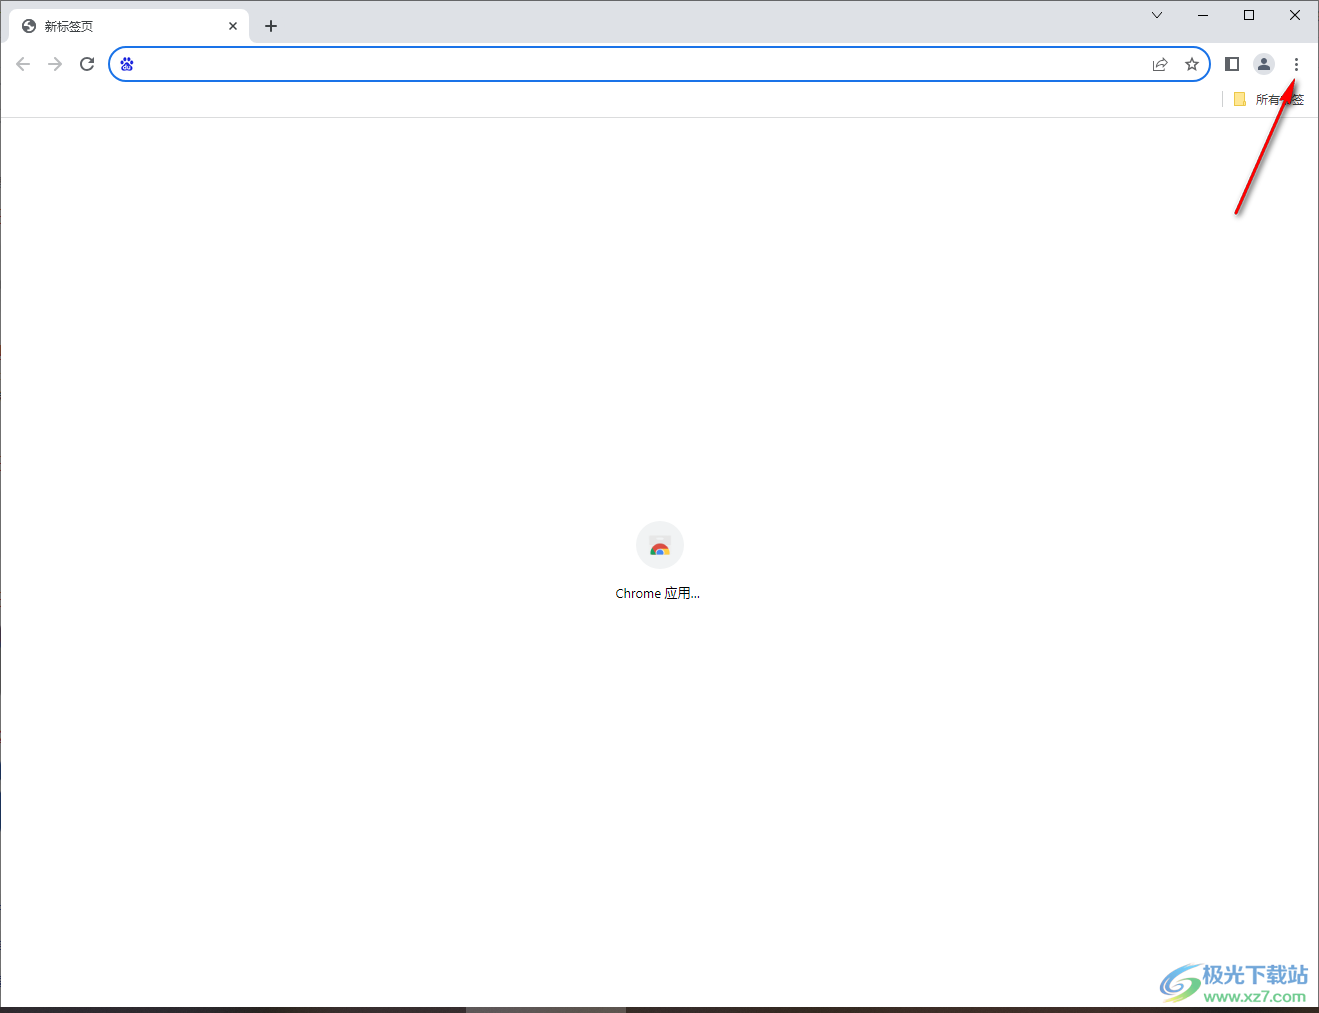Open the all bookmarks folder
The width and height of the screenshot is (1319, 1013).
1269,99
